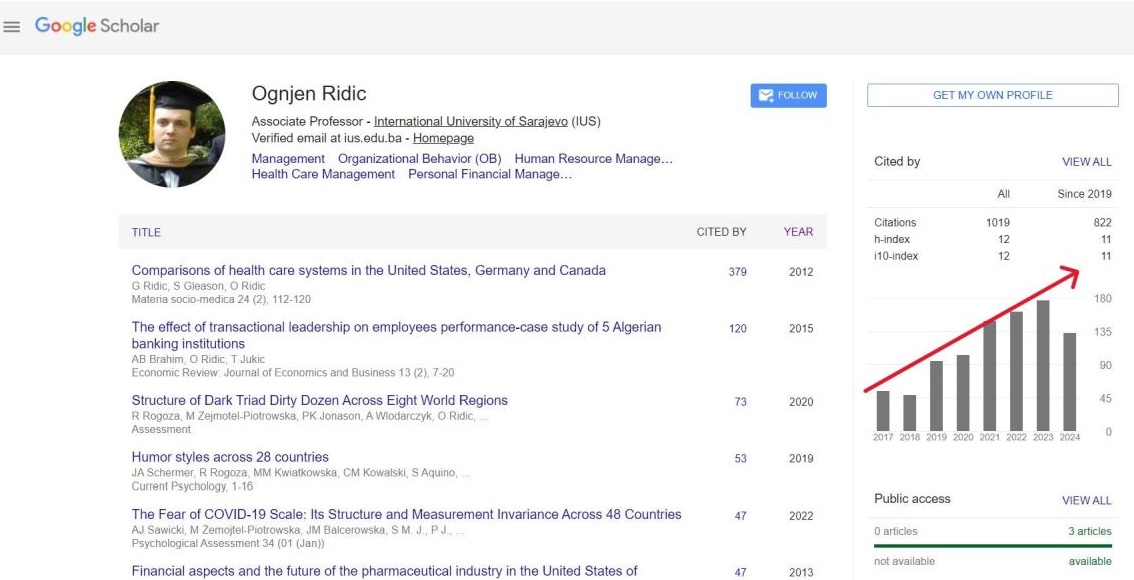This screenshot has width=1134, height=580.
Task: Click the Google Scholar logo
Action: click(97, 26)
